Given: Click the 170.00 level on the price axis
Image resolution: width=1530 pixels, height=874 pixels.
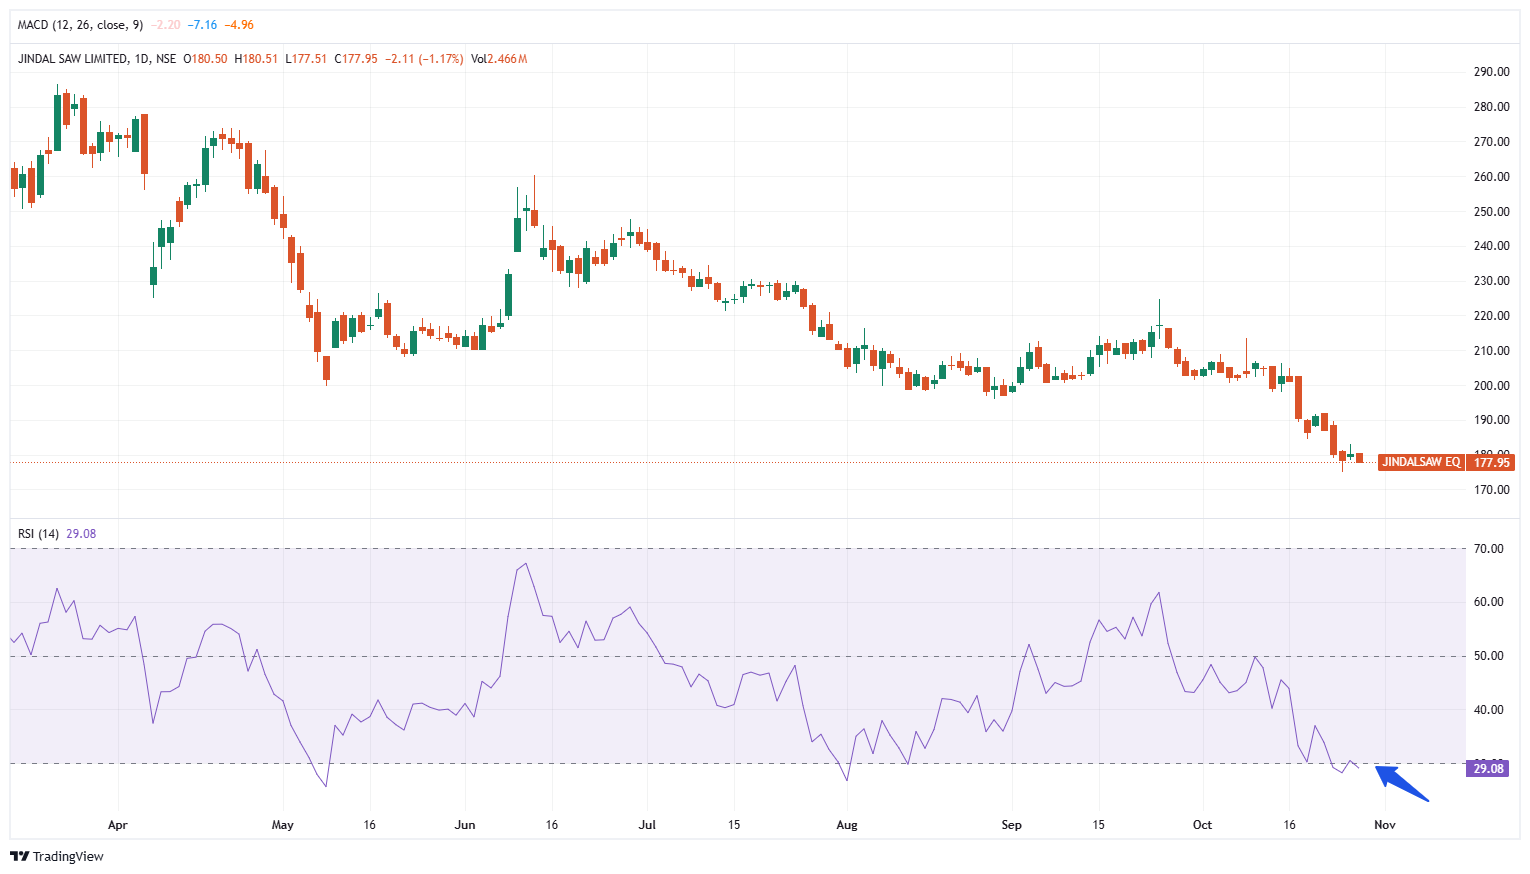Looking at the screenshot, I should 1491,490.
